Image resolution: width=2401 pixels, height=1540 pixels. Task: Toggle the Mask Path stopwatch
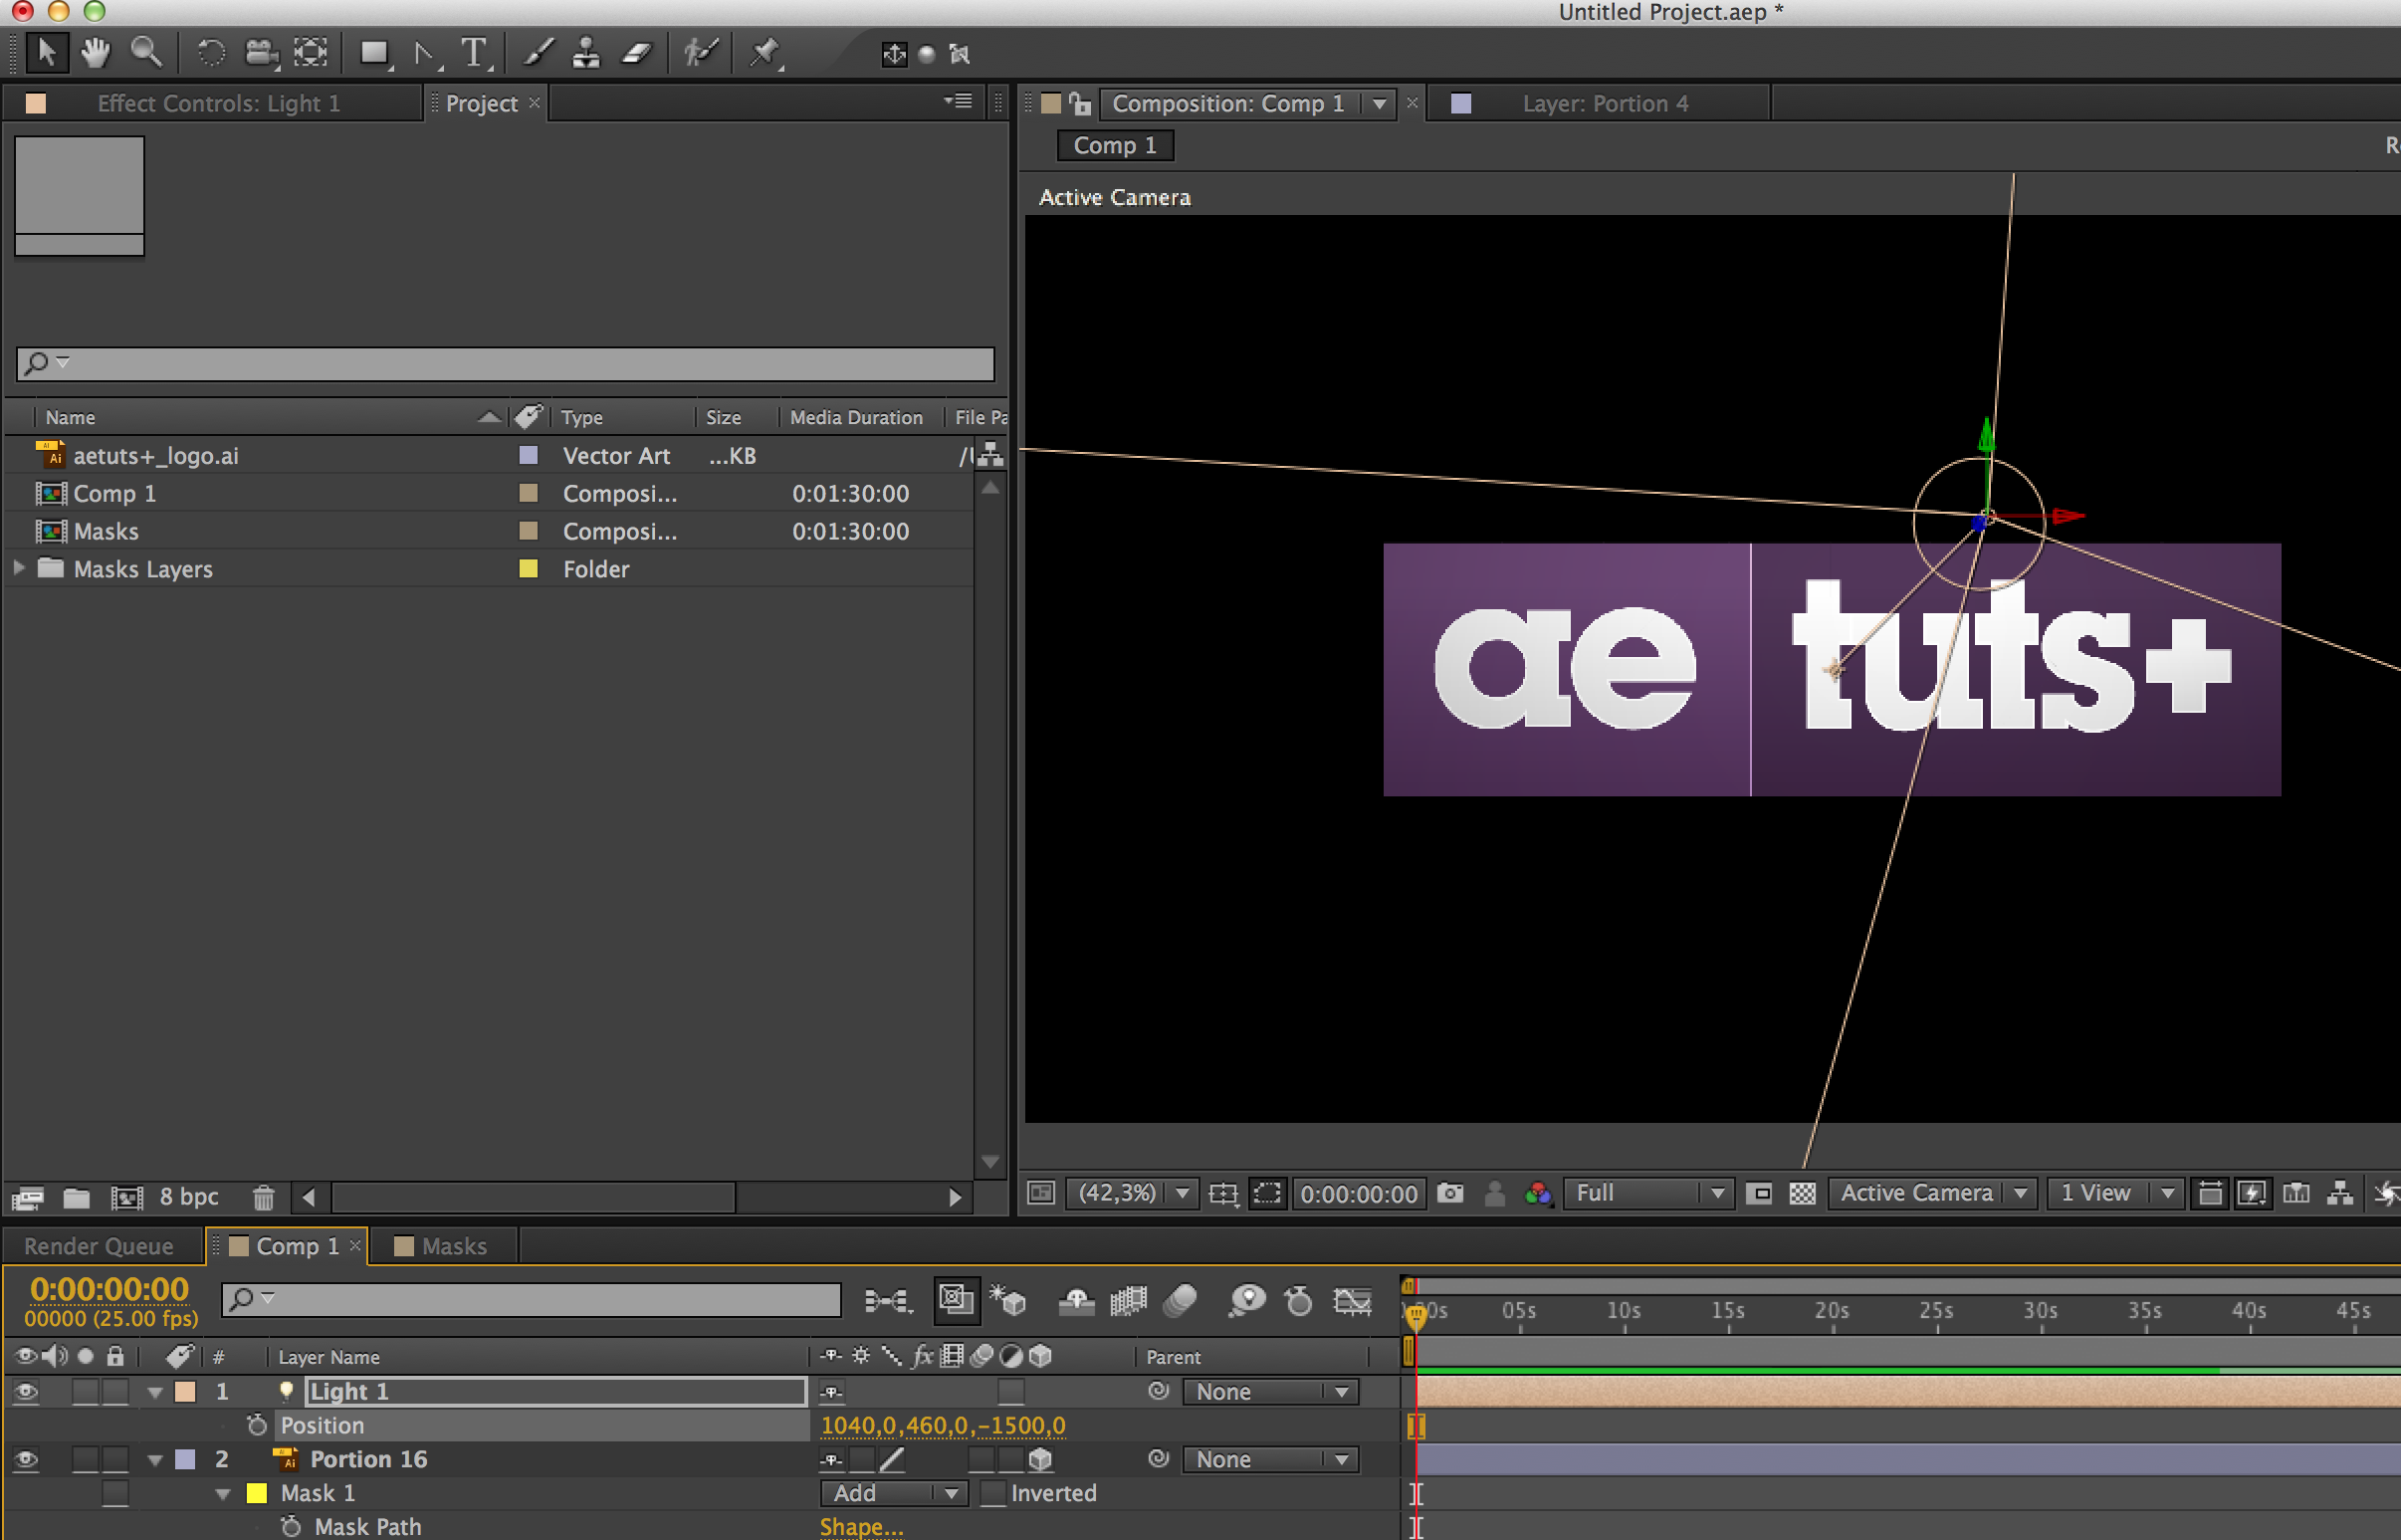tap(291, 1527)
